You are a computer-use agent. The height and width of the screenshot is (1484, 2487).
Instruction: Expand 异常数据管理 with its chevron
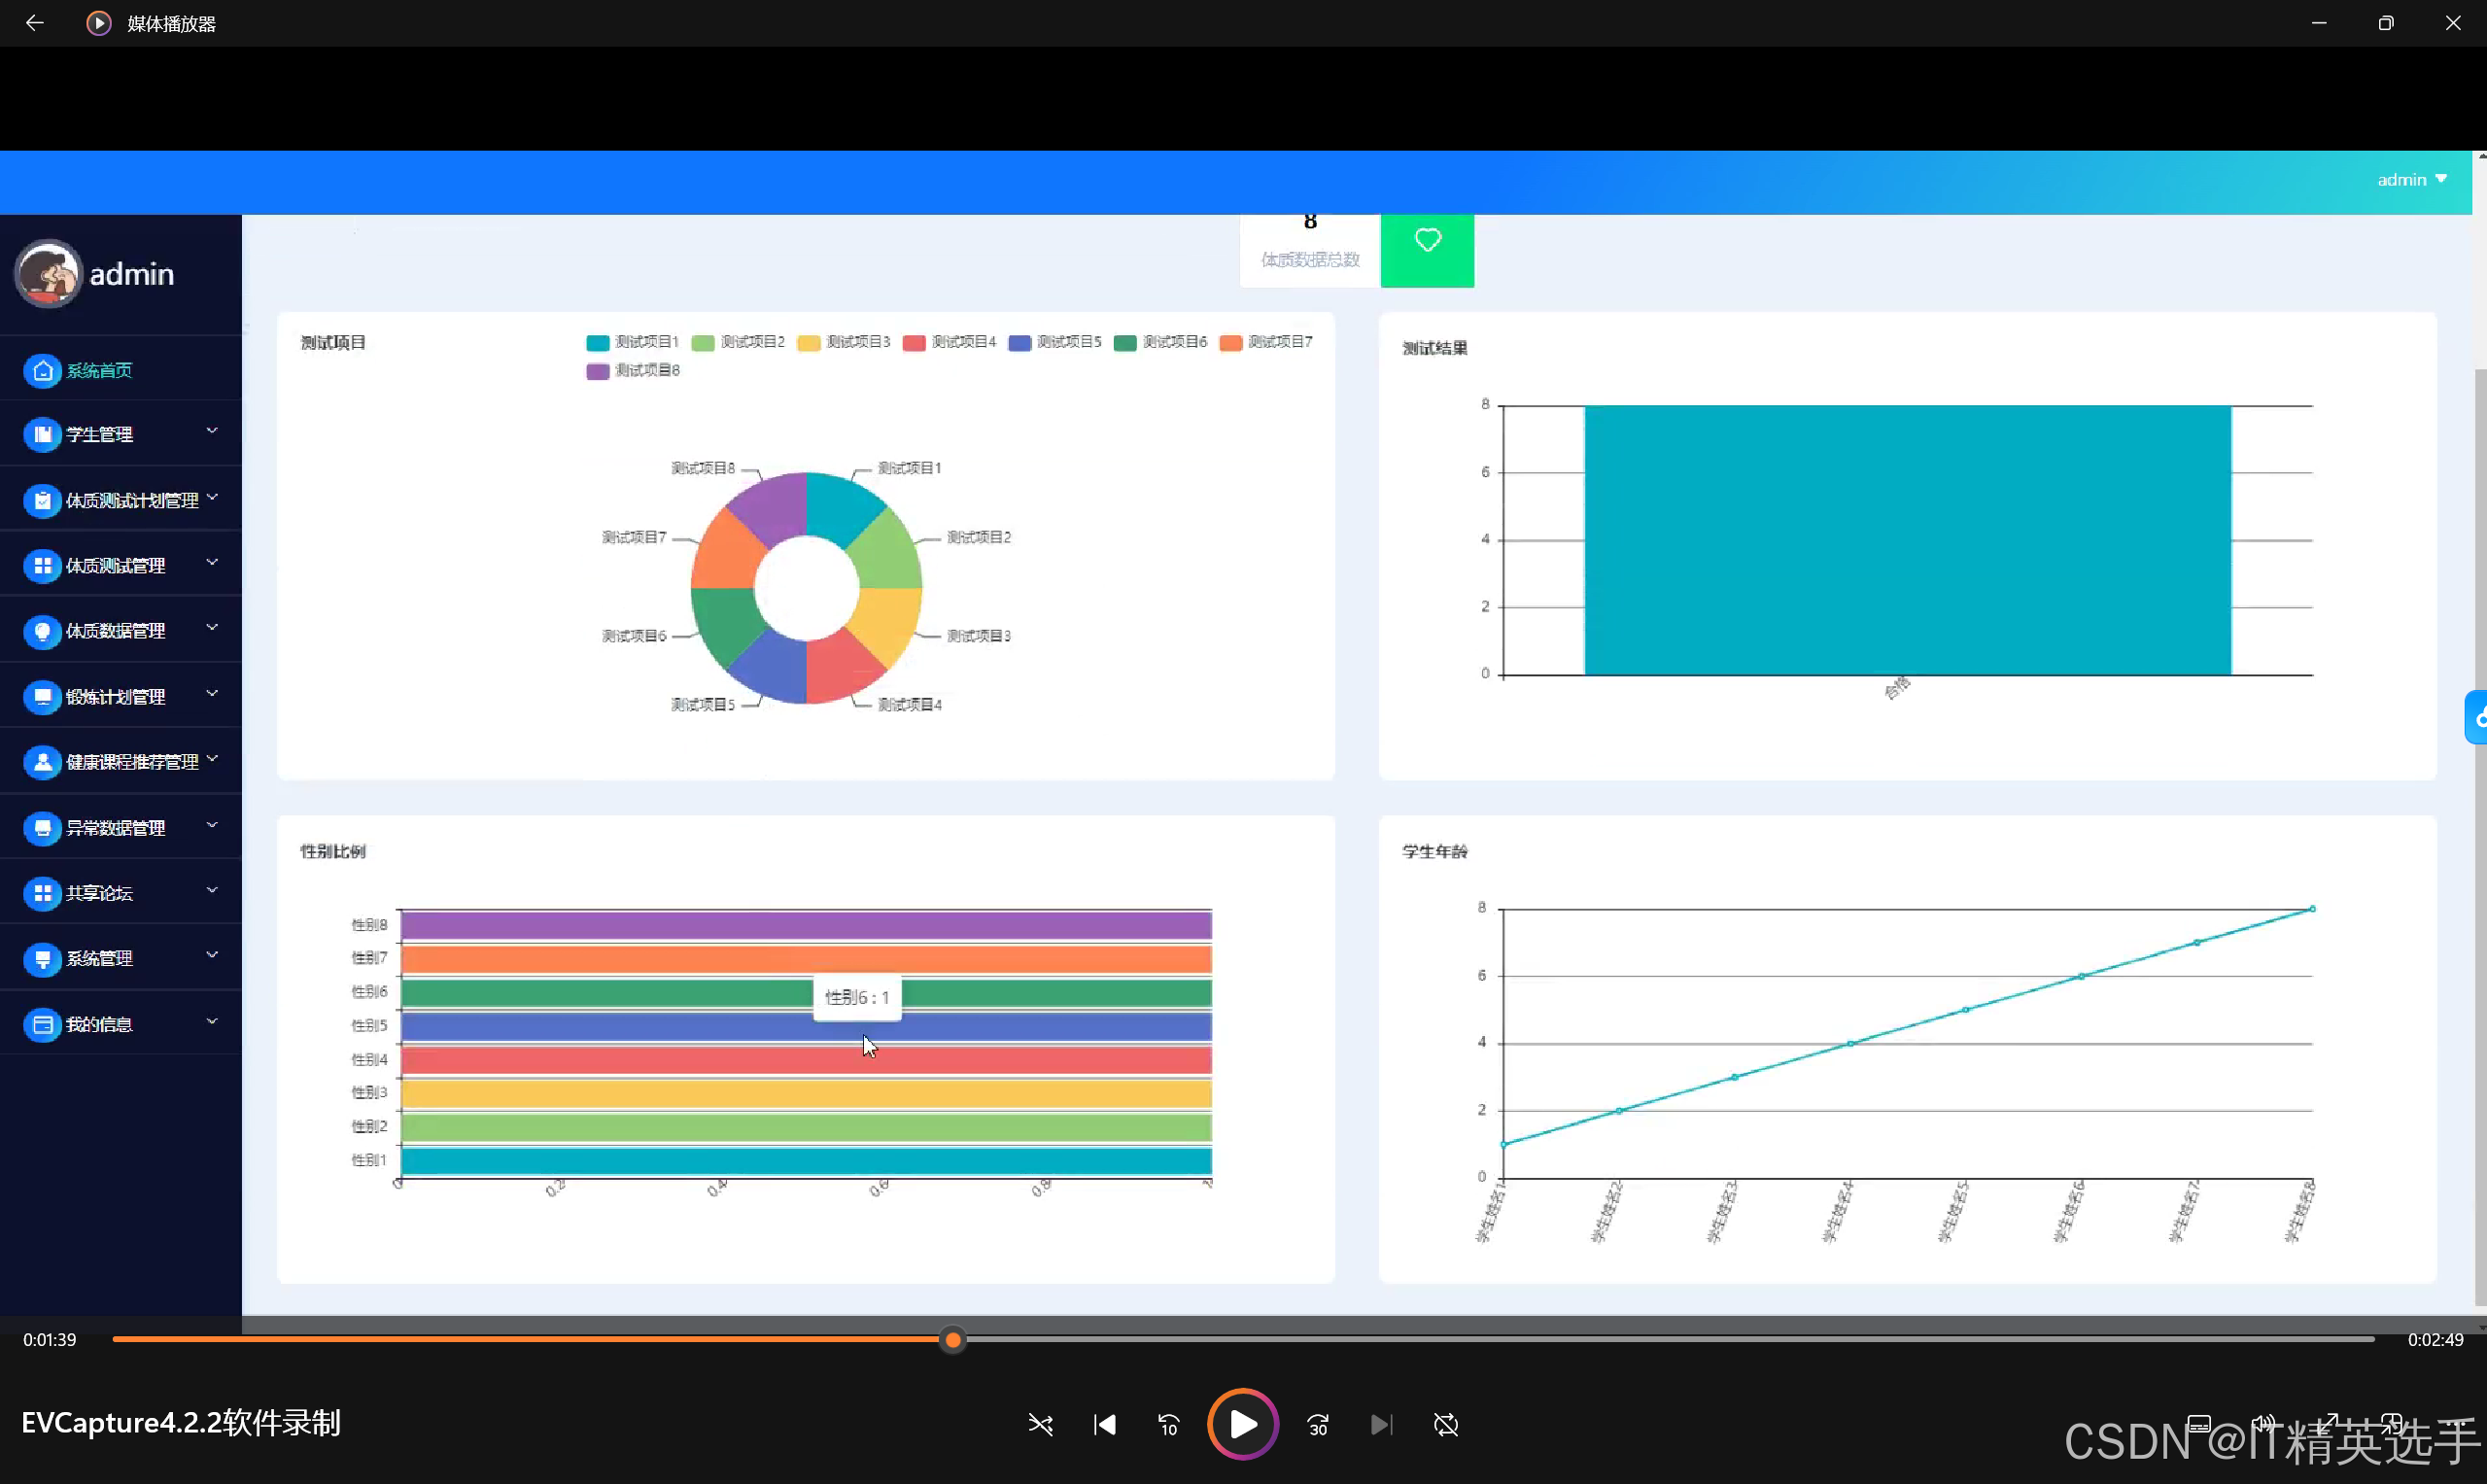(212, 825)
